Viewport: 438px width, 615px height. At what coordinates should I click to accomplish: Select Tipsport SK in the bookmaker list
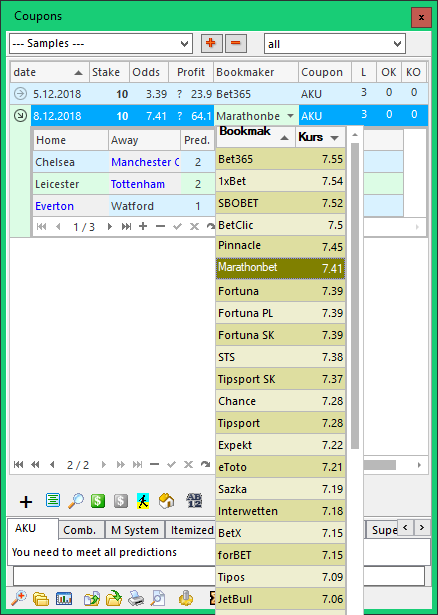click(280, 379)
